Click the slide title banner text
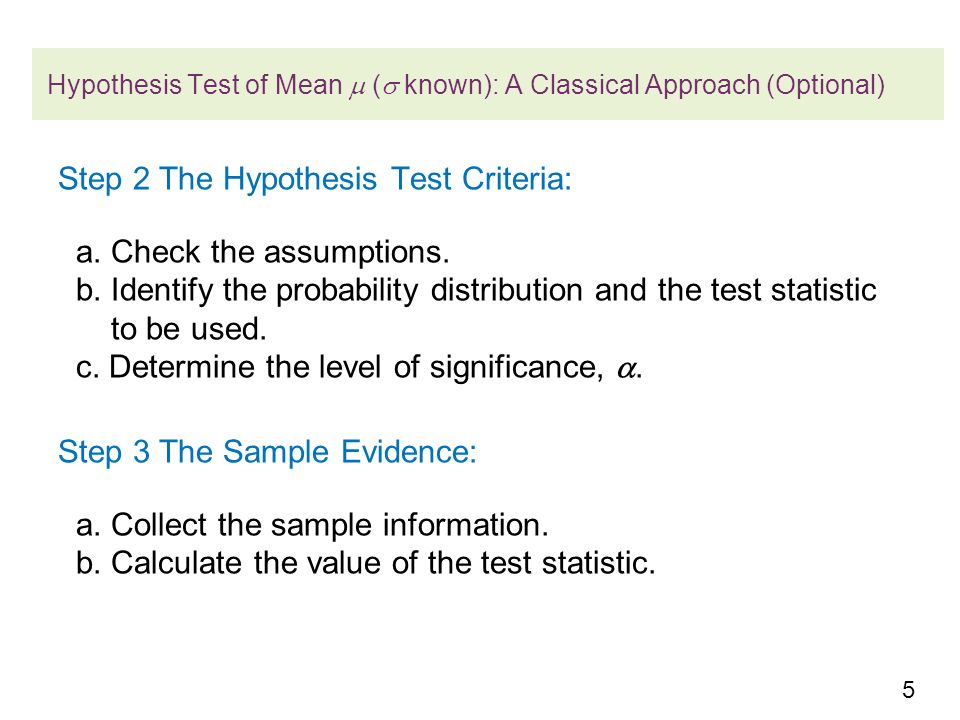Image resolution: width=960 pixels, height=720 pixels. point(466,84)
